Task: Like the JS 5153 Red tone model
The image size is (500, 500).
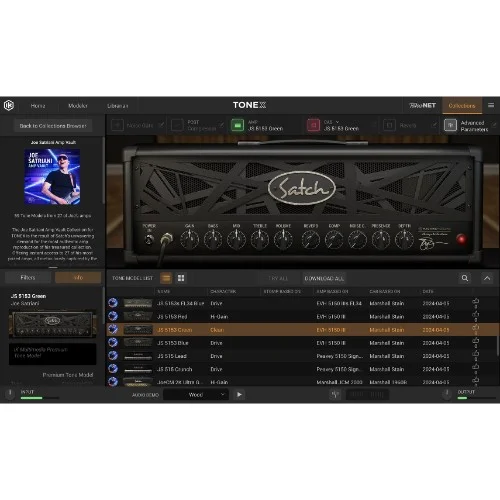Action: pyautogui.click(x=476, y=315)
